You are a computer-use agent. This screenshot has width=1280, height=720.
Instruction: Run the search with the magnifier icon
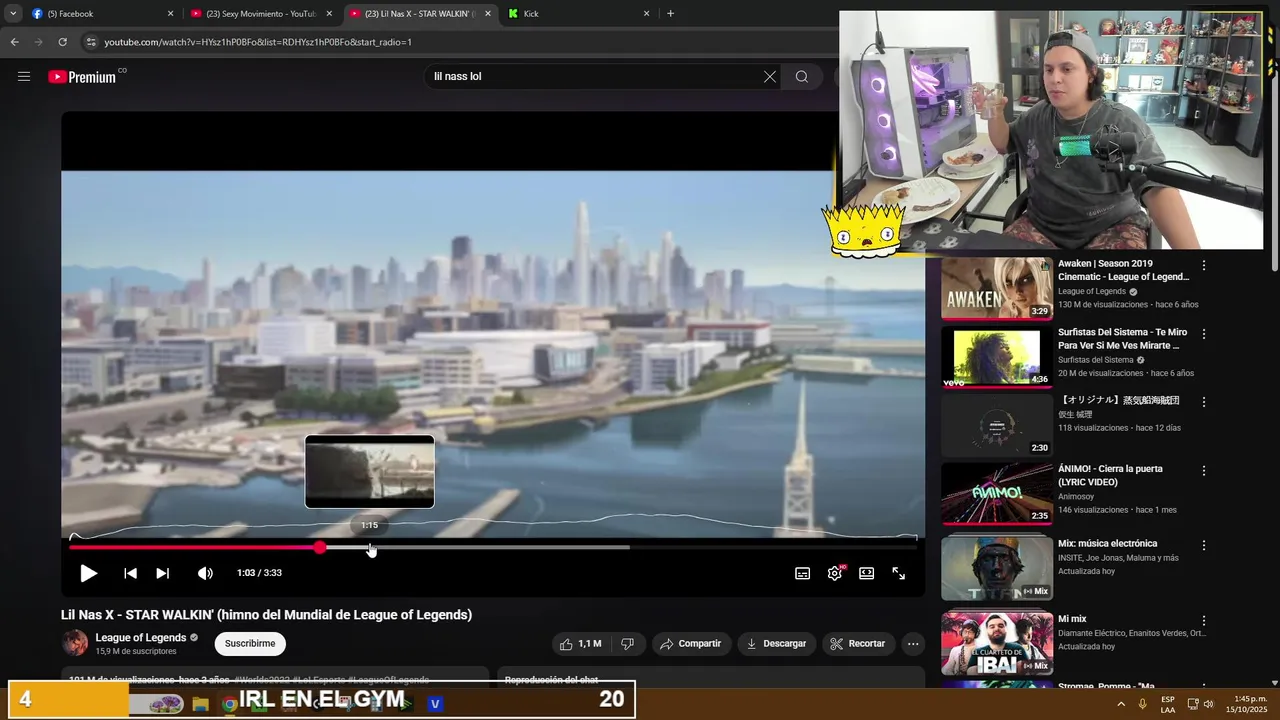click(x=802, y=76)
